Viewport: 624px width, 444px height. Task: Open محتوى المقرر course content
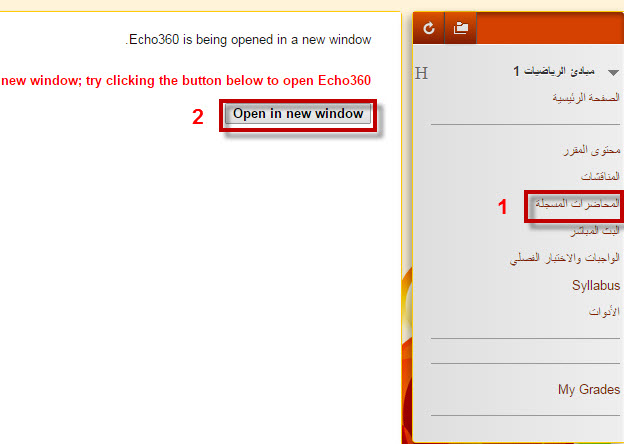(x=592, y=150)
